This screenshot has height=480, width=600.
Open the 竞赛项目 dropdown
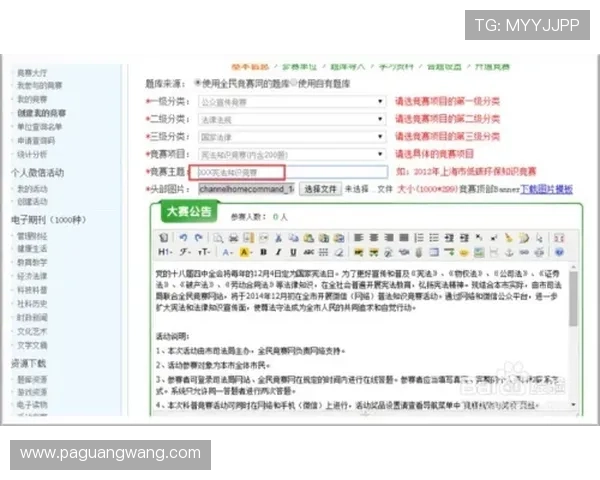pyautogui.click(x=292, y=154)
